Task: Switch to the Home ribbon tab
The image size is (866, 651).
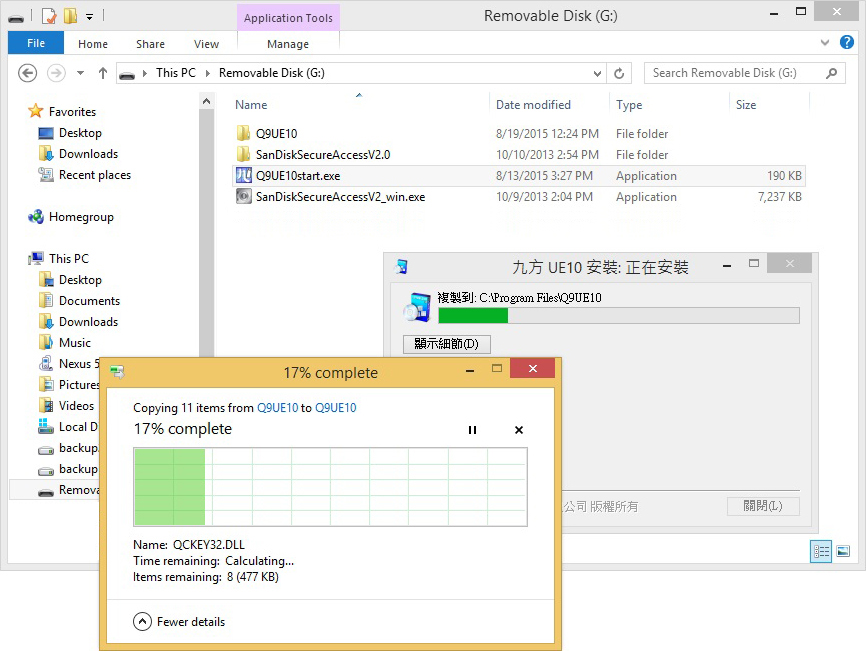Action: coord(93,44)
